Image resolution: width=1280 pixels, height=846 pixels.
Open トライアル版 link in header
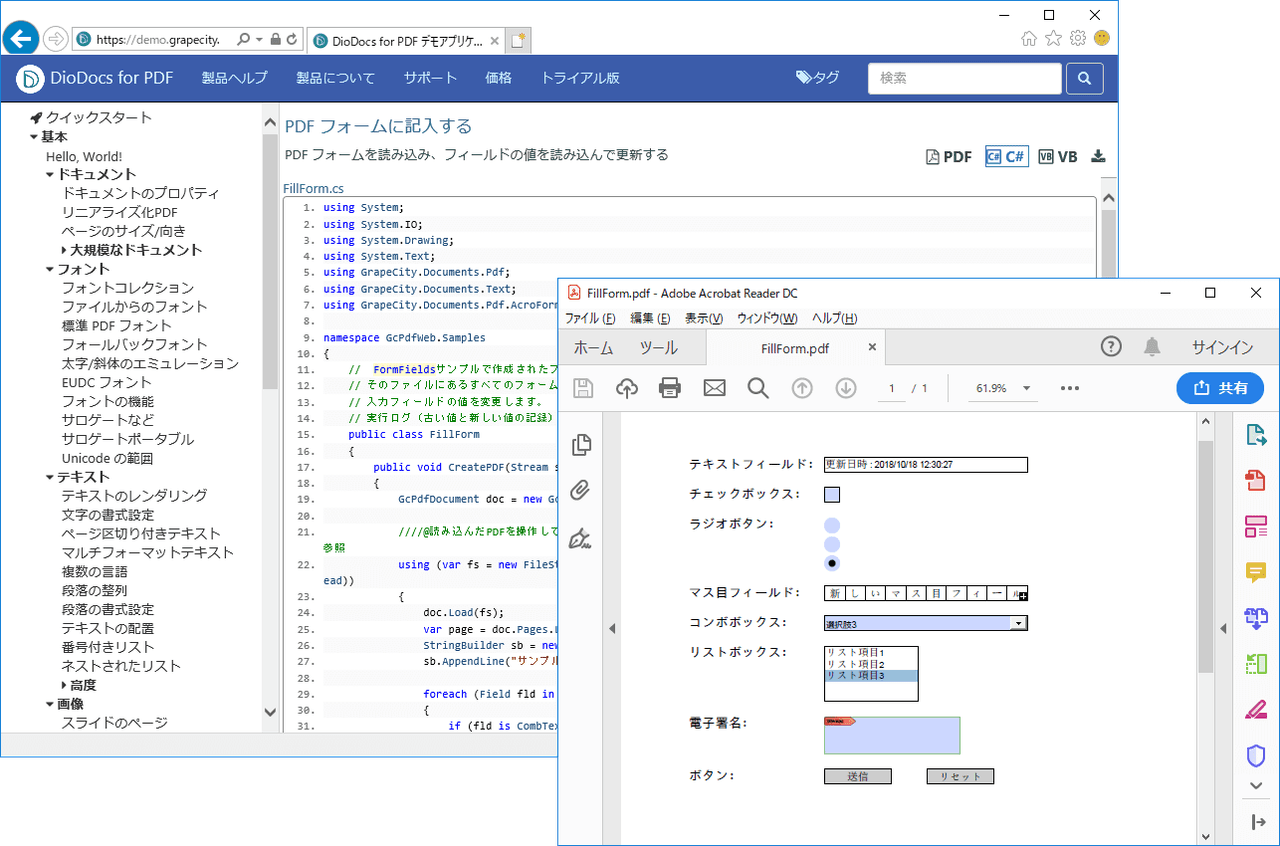(580, 78)
